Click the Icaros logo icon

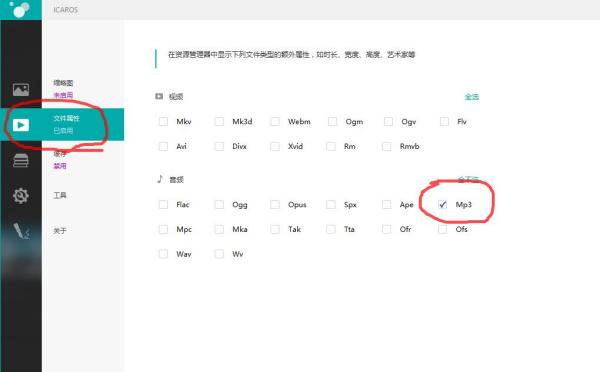tap(21, 9)
